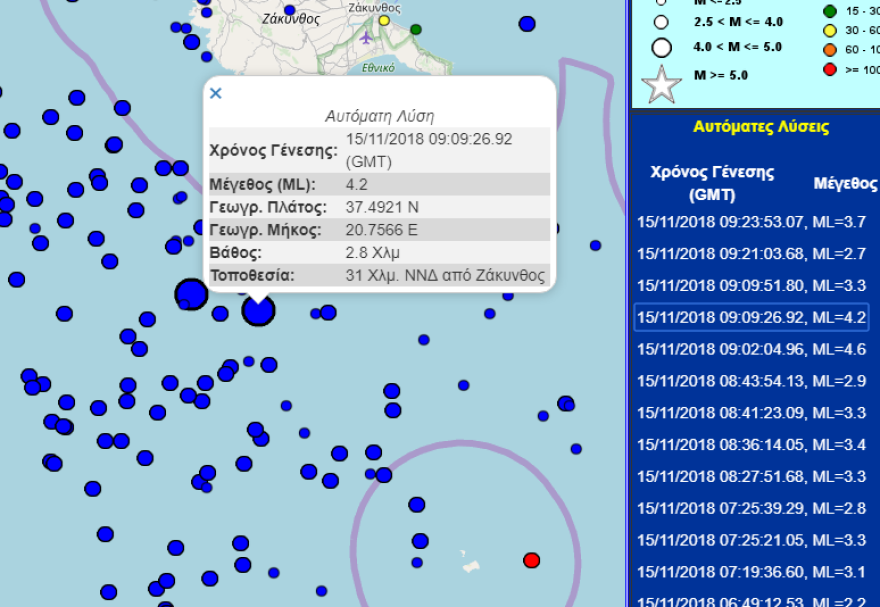Open the highlighted 09:09:26.92 ML=4.2 entry
Viewport: 880px width, 607px height.
click(751, 318)
